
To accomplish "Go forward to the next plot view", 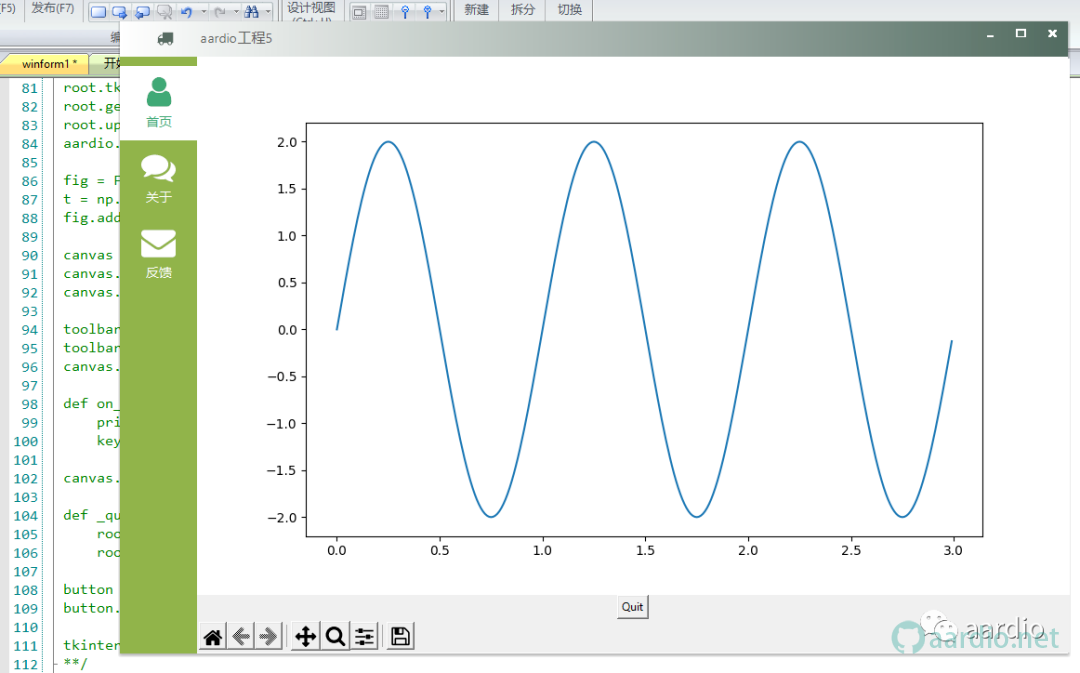I will tap(269, 637).
